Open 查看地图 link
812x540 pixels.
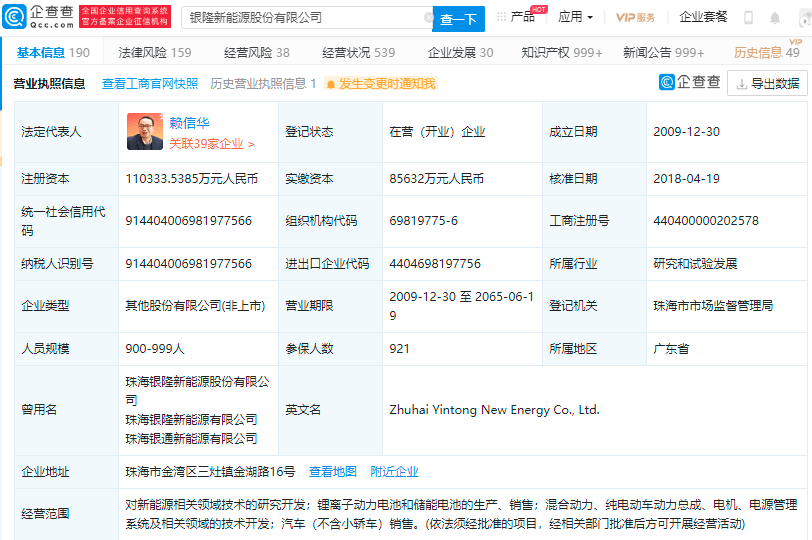tap(332, 472)
